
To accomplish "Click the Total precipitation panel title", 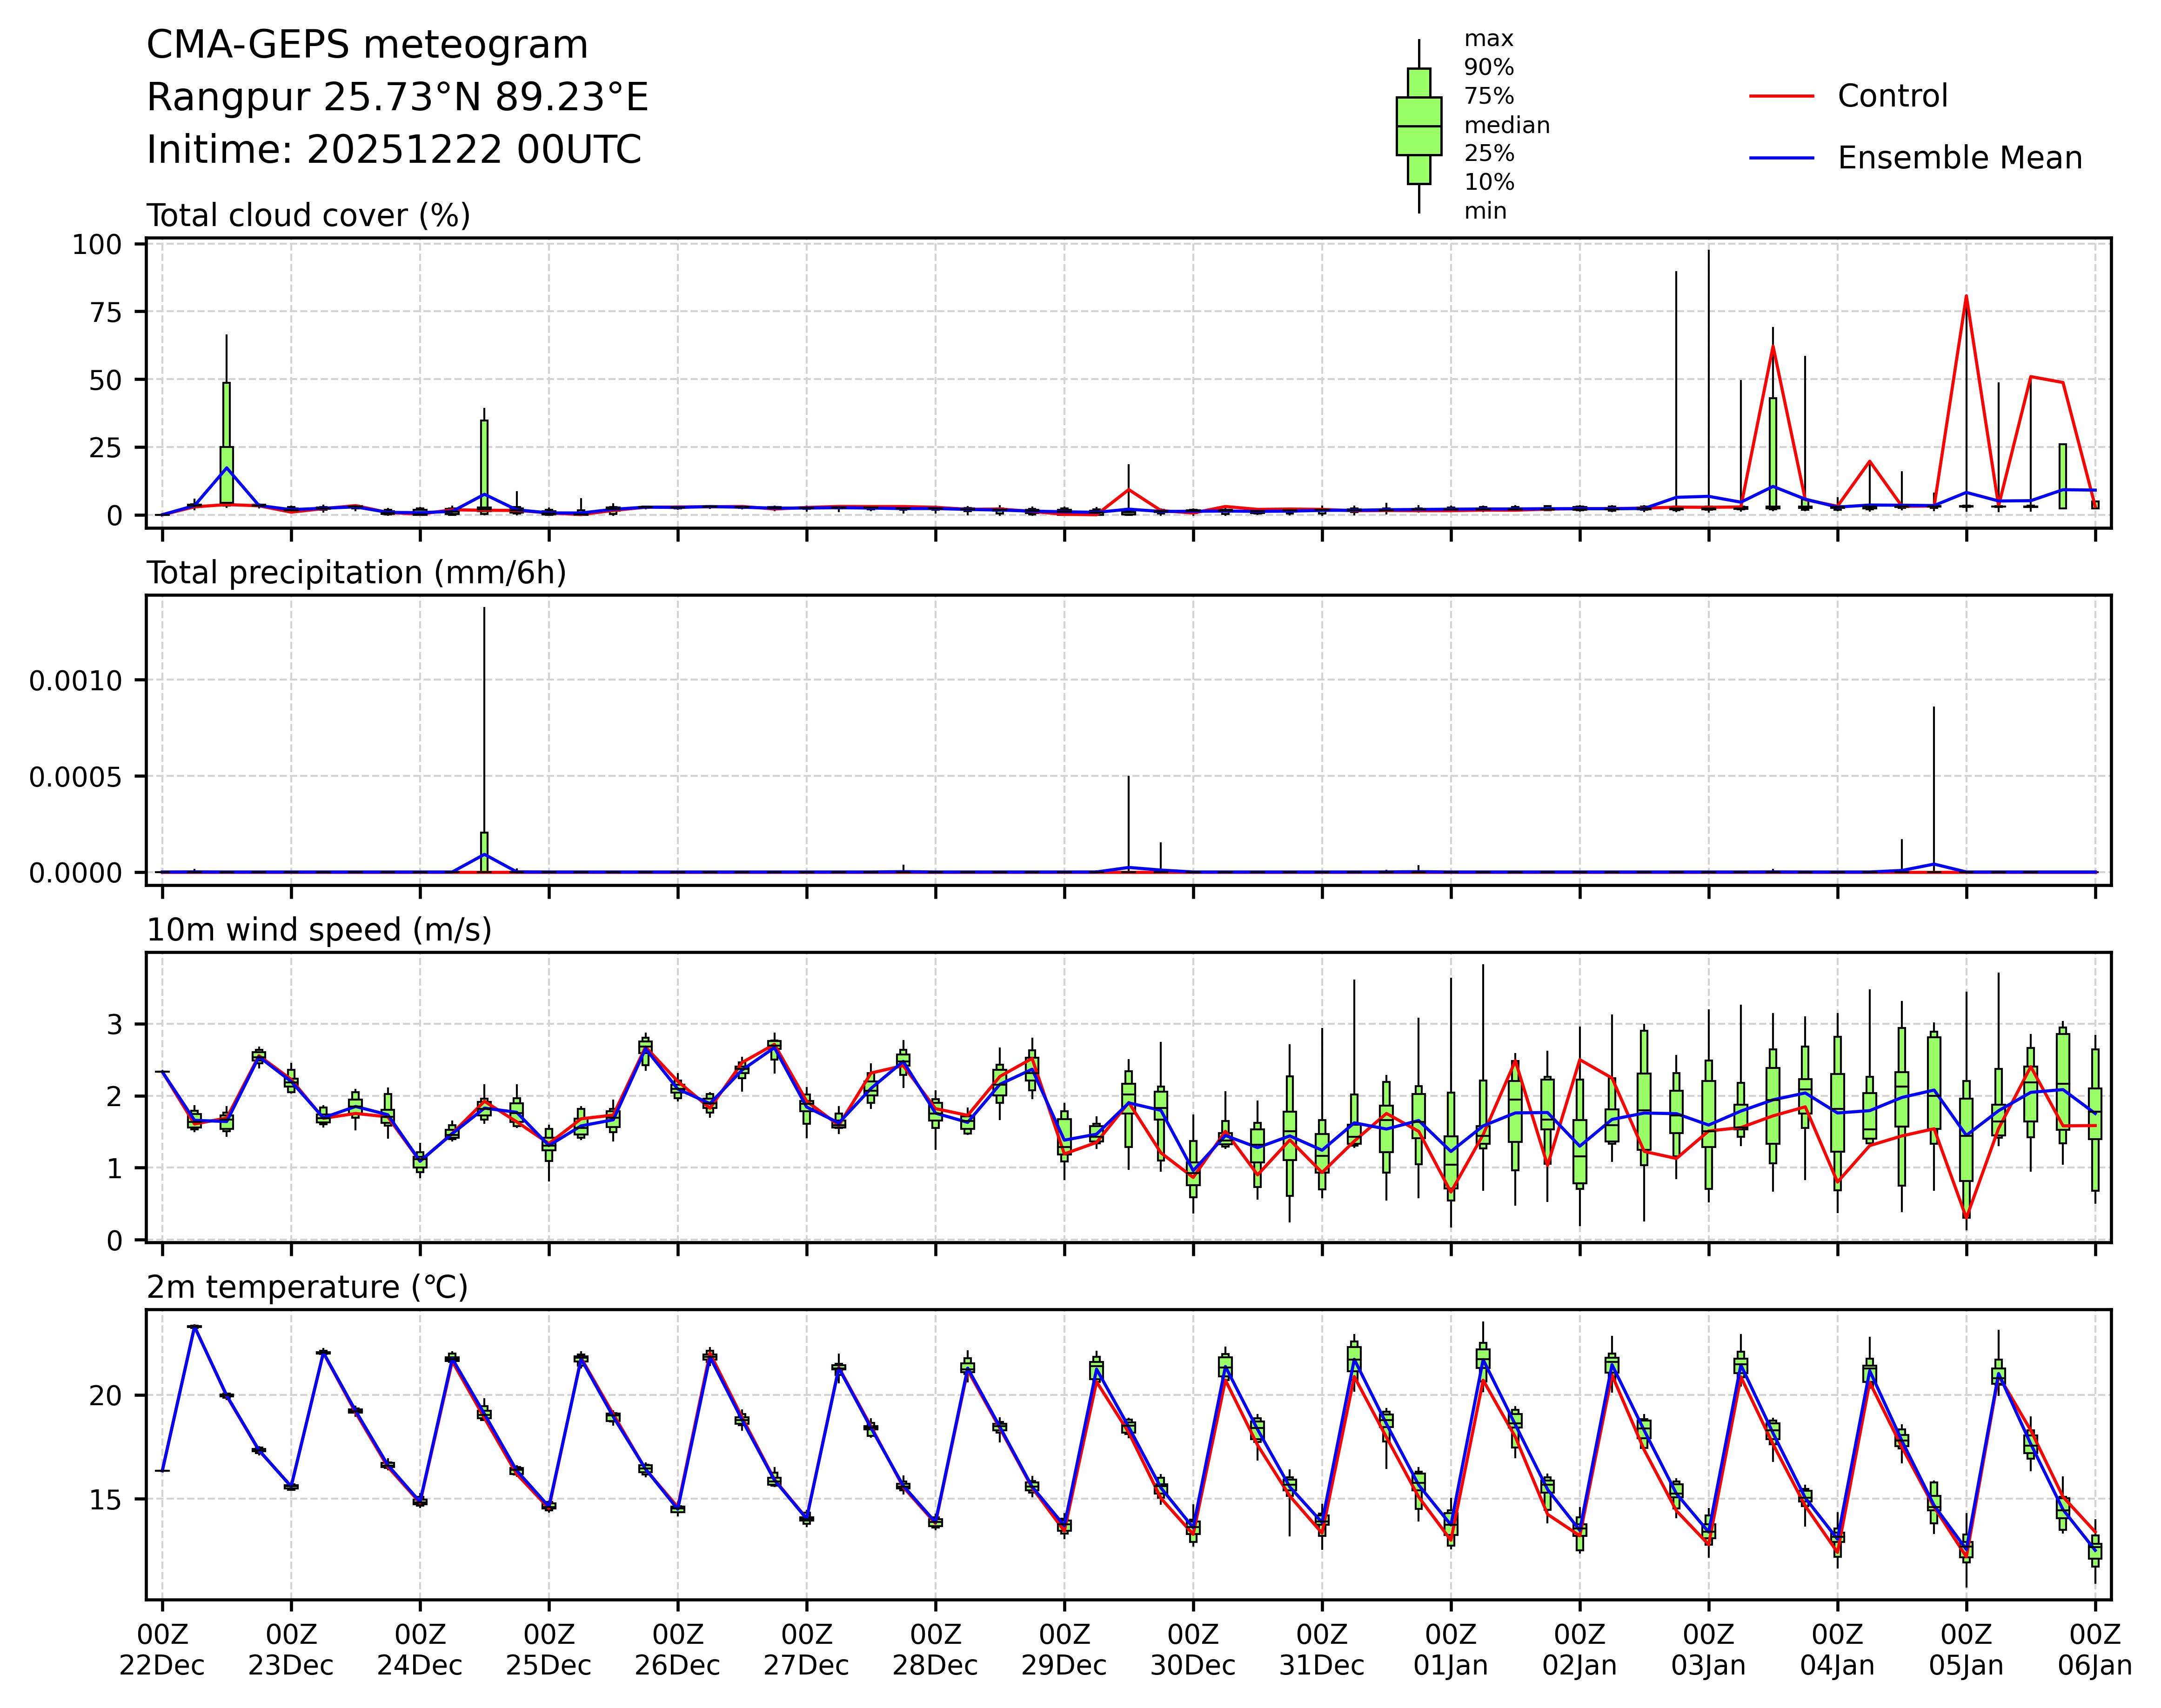I will (x=356, y=573).
